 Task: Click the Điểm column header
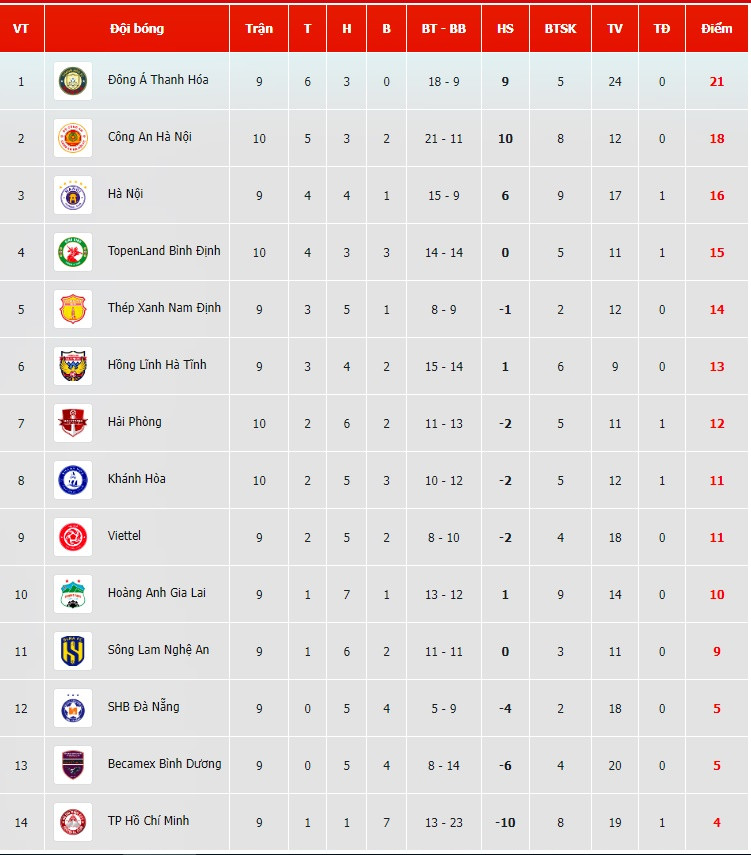pos(716,29)
